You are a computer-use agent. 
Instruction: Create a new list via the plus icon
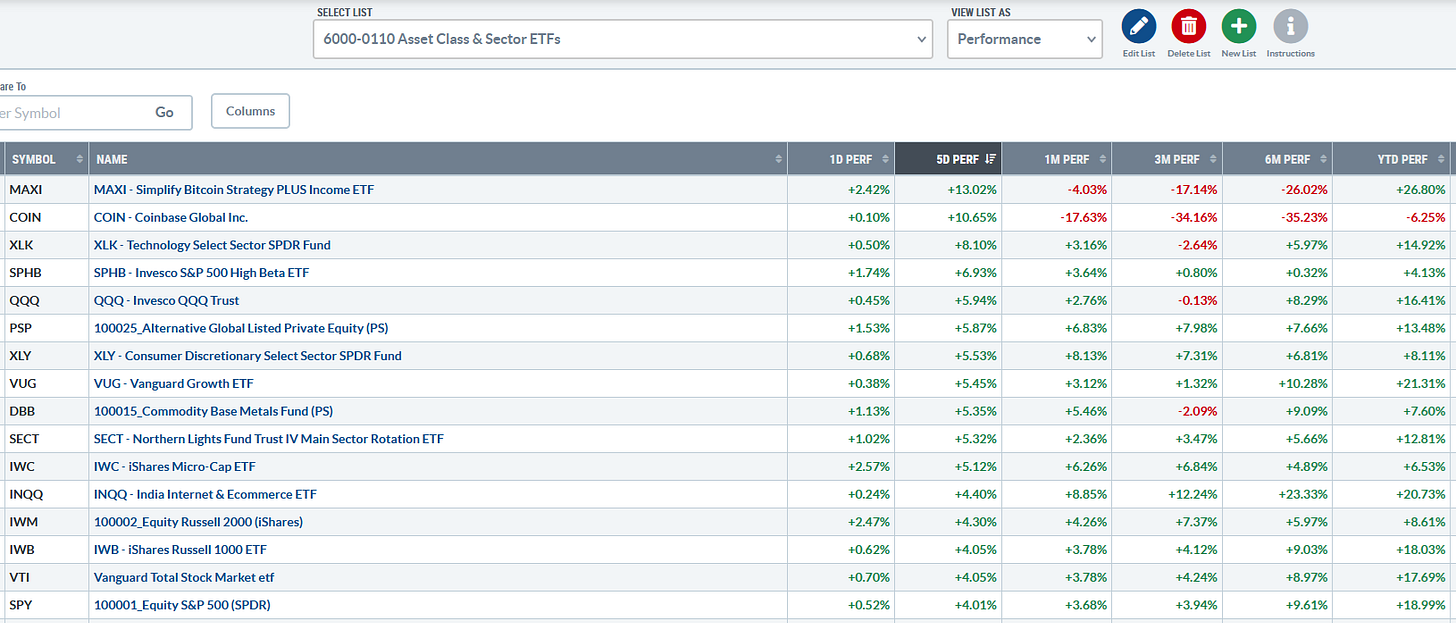1238,27
